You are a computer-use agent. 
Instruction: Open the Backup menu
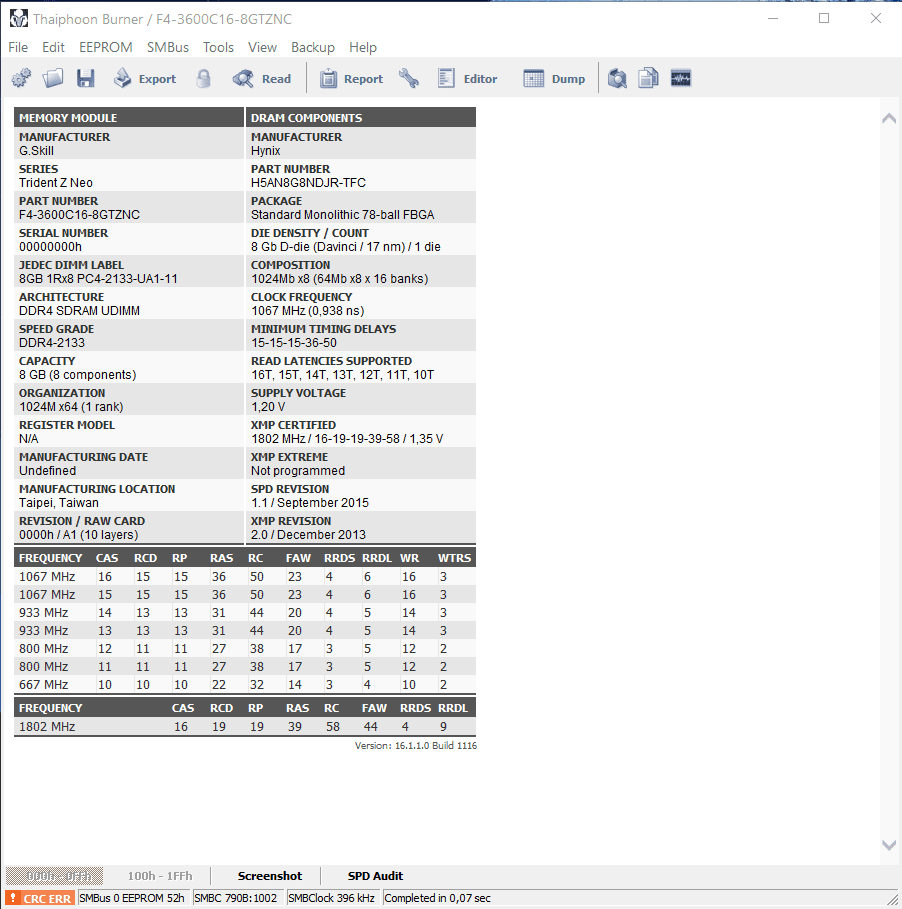(x=312, y=47)
